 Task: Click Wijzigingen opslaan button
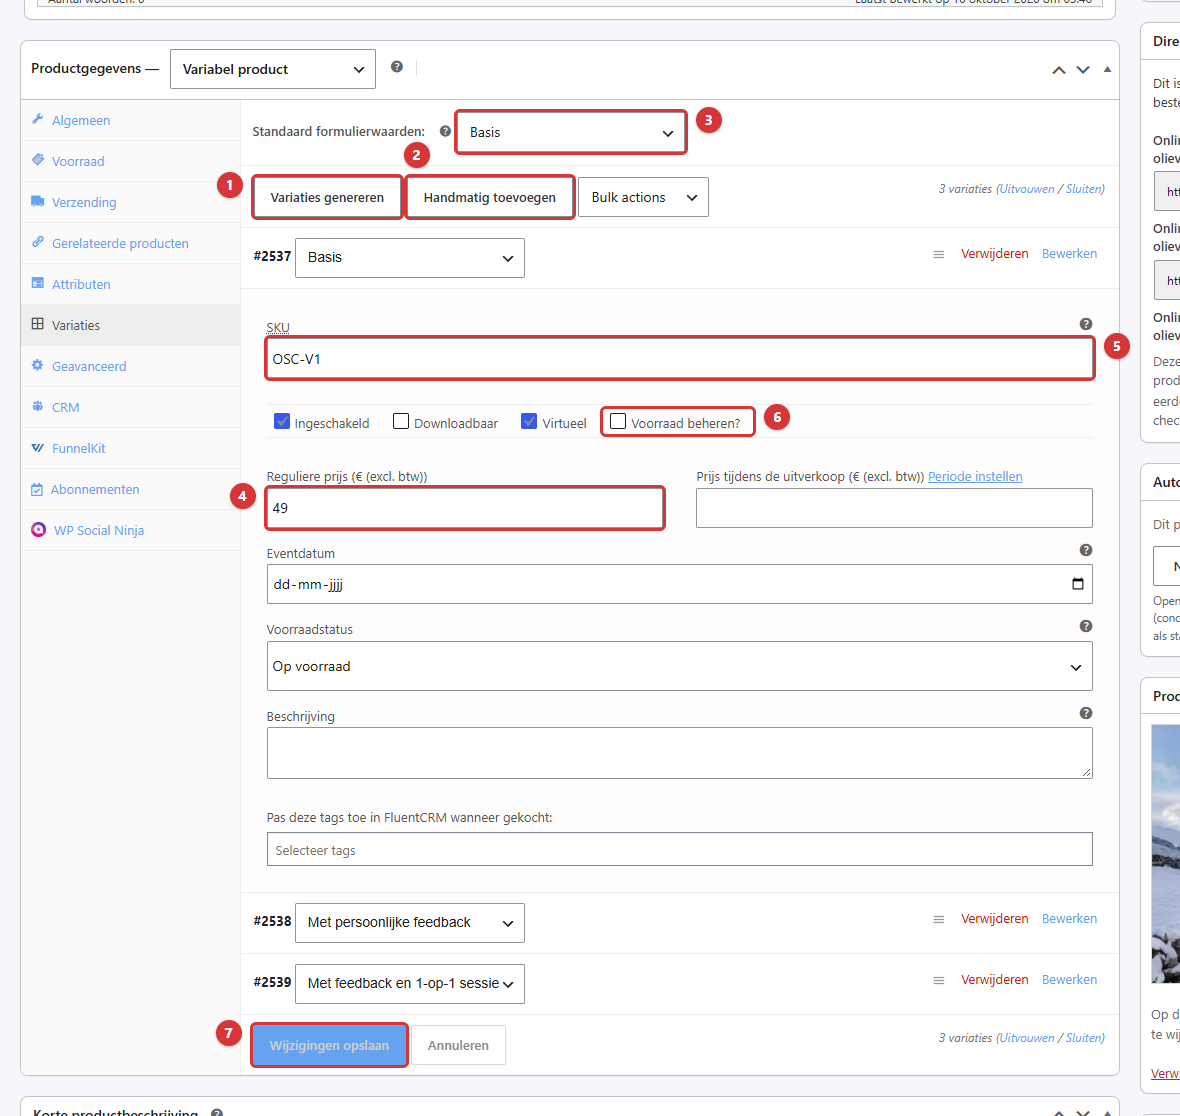330,1045
